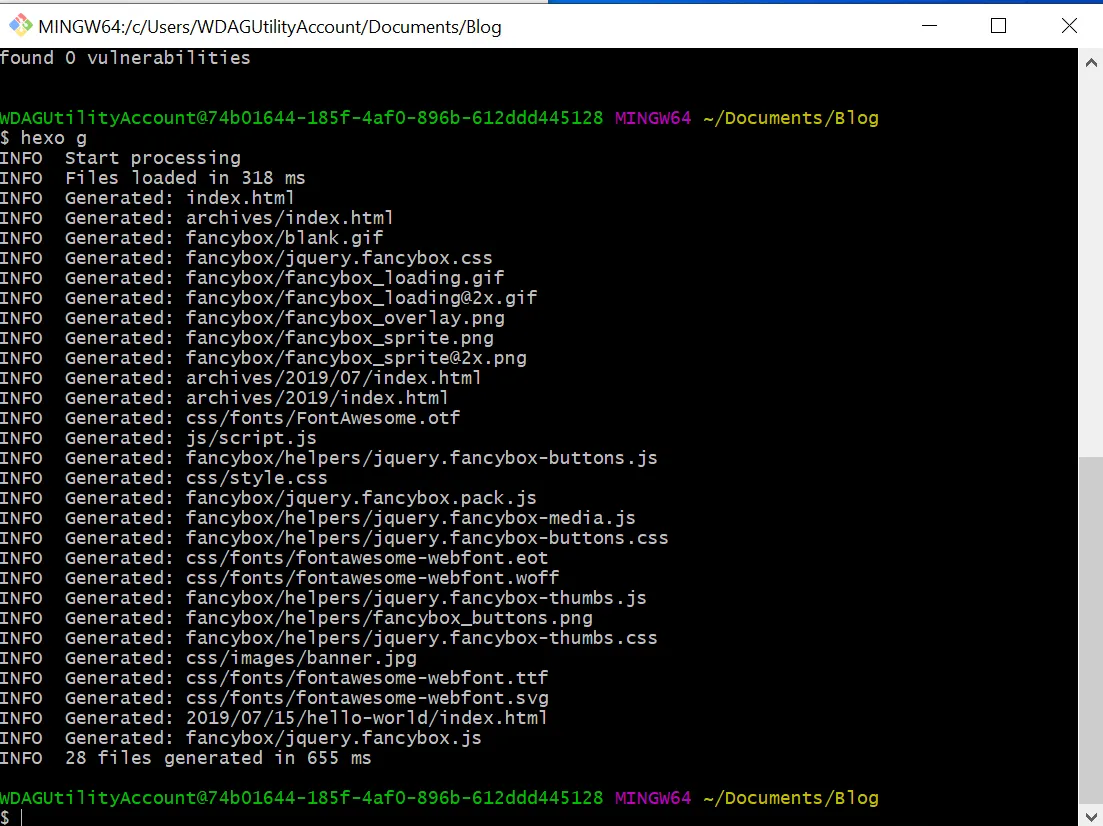The image size is (1103, 826).
Task: Click the js/script.js output entry
Action: click(251, 438)
